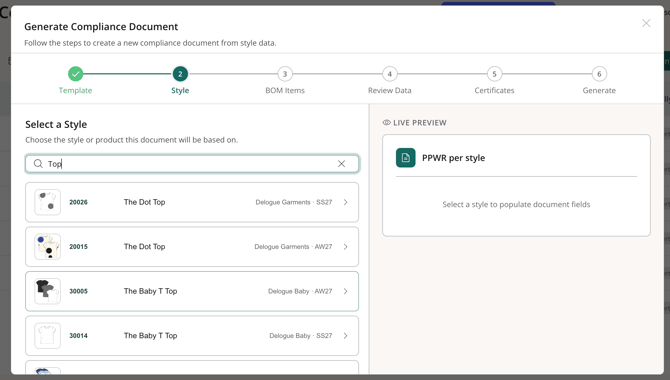Click the Live Preview eye icon
Image resolution: width=670 pixels, height=380 pixels.
click(x=386, y=123)
